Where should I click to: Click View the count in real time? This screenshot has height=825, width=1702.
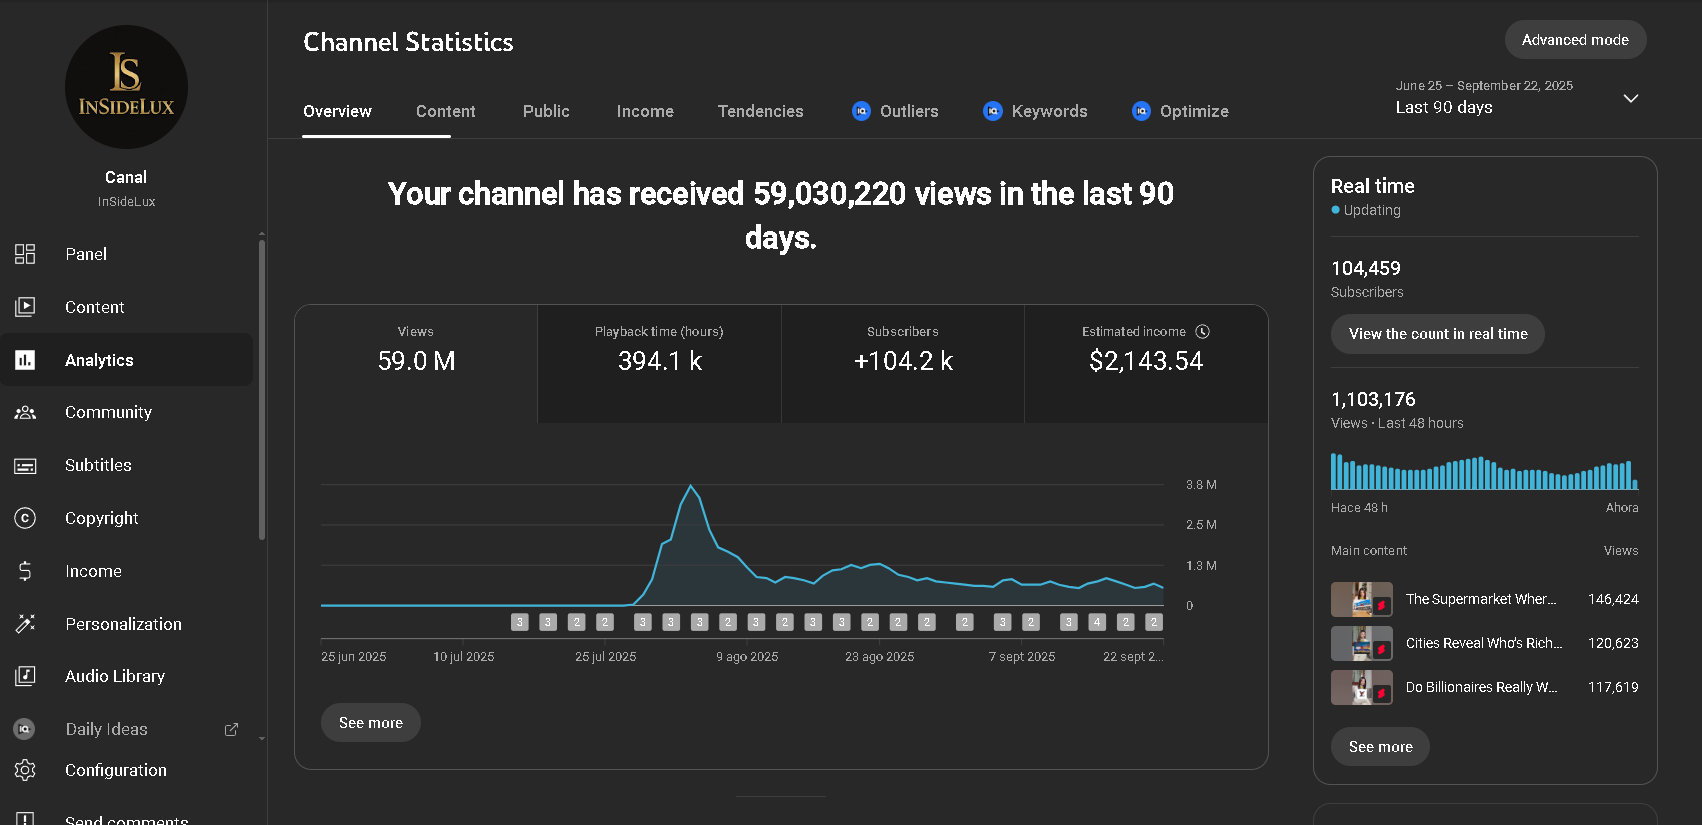1437,334
